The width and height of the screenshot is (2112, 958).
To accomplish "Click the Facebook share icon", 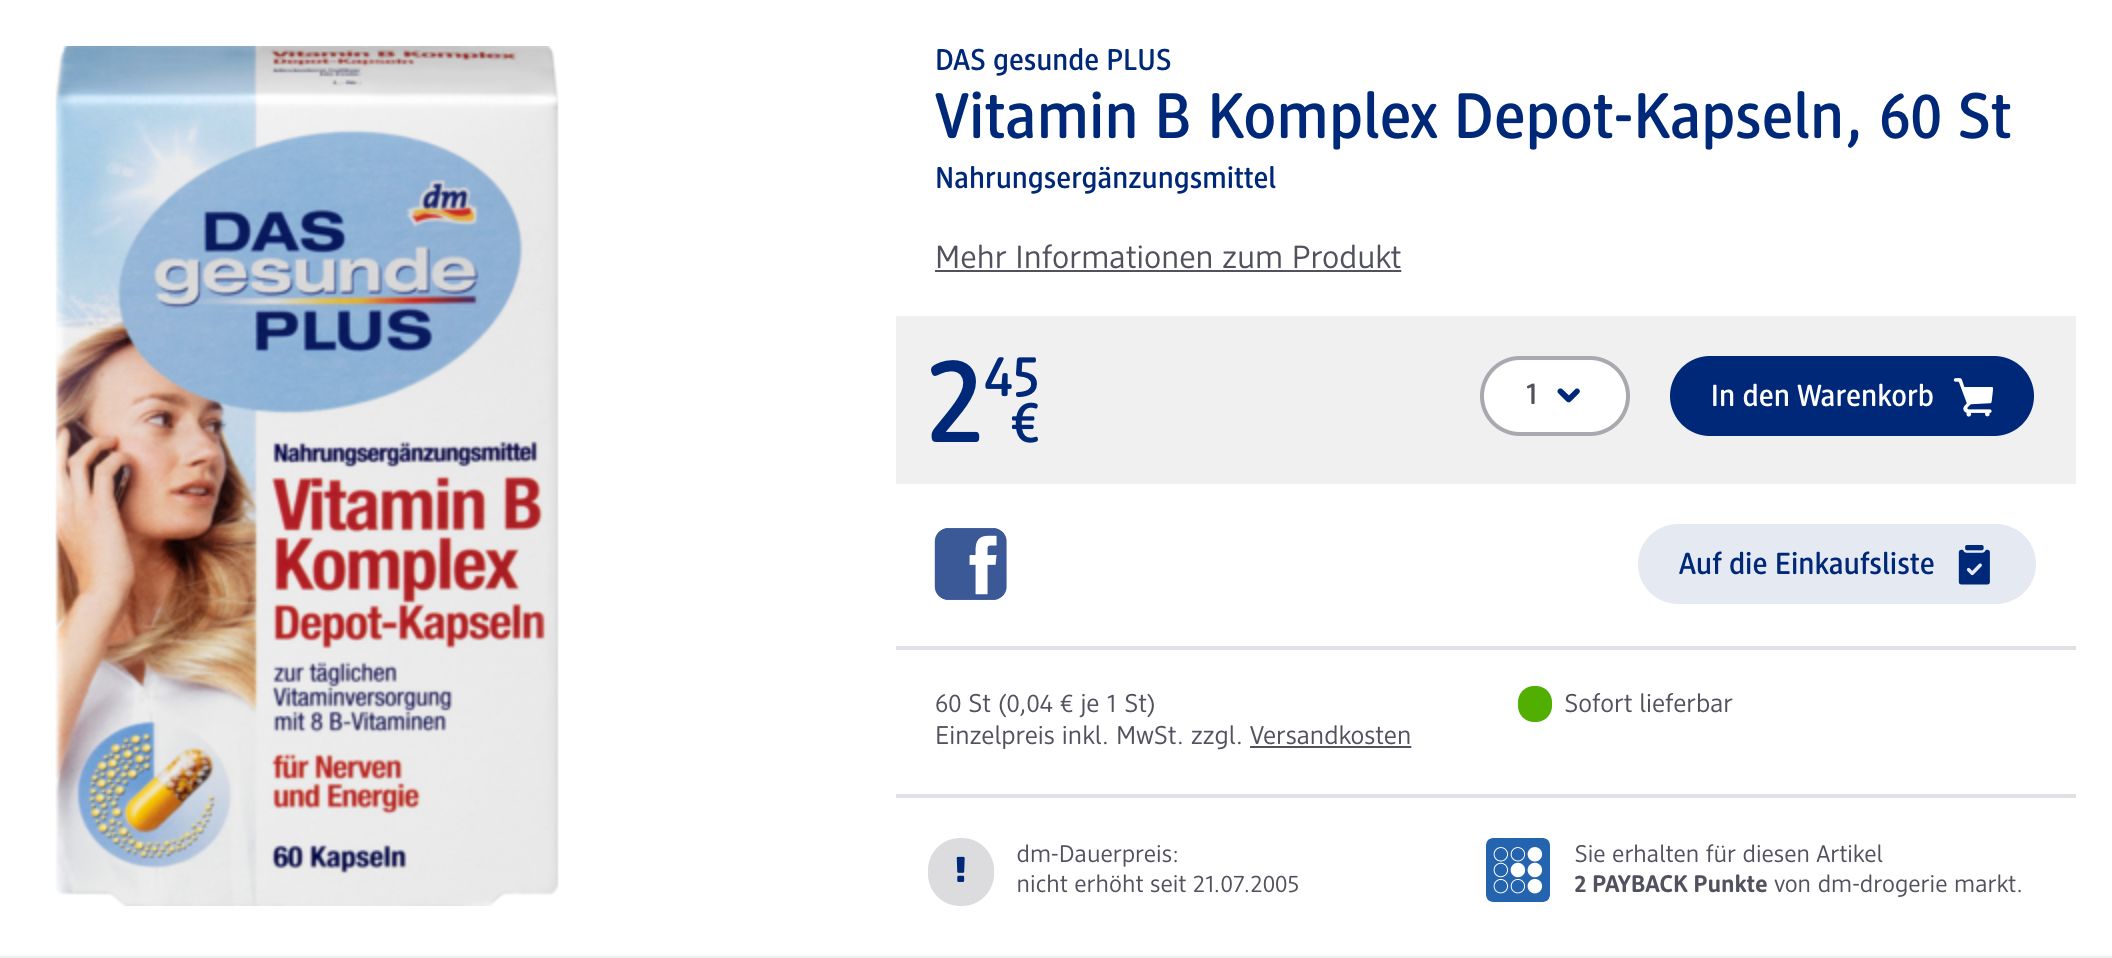I will 970,564.
